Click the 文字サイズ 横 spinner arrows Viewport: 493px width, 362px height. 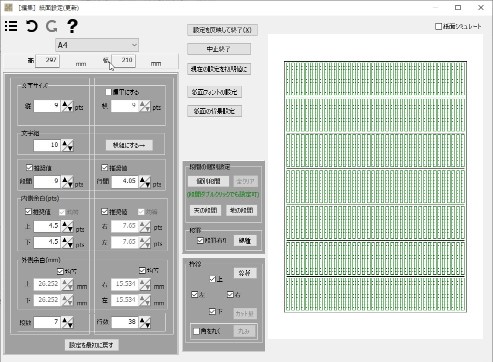click(145, 106)
